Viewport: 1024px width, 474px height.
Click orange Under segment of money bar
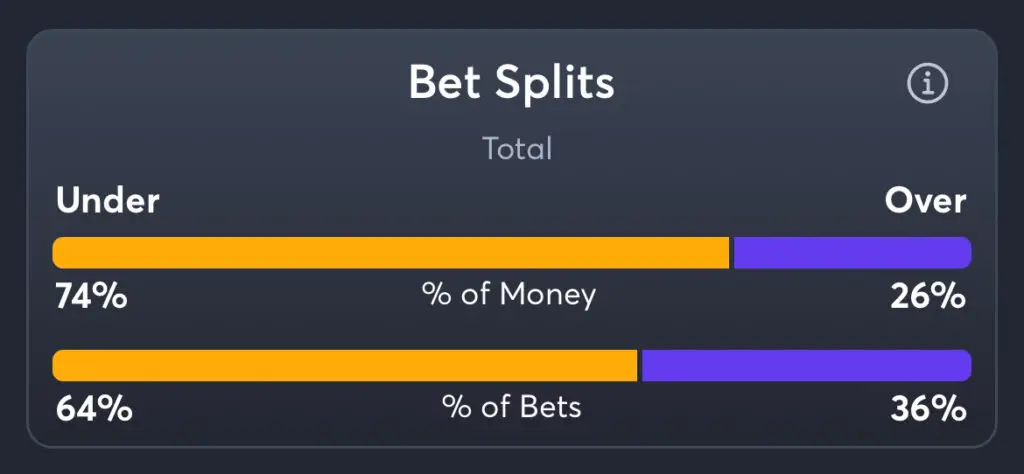[x=391, y=253]
